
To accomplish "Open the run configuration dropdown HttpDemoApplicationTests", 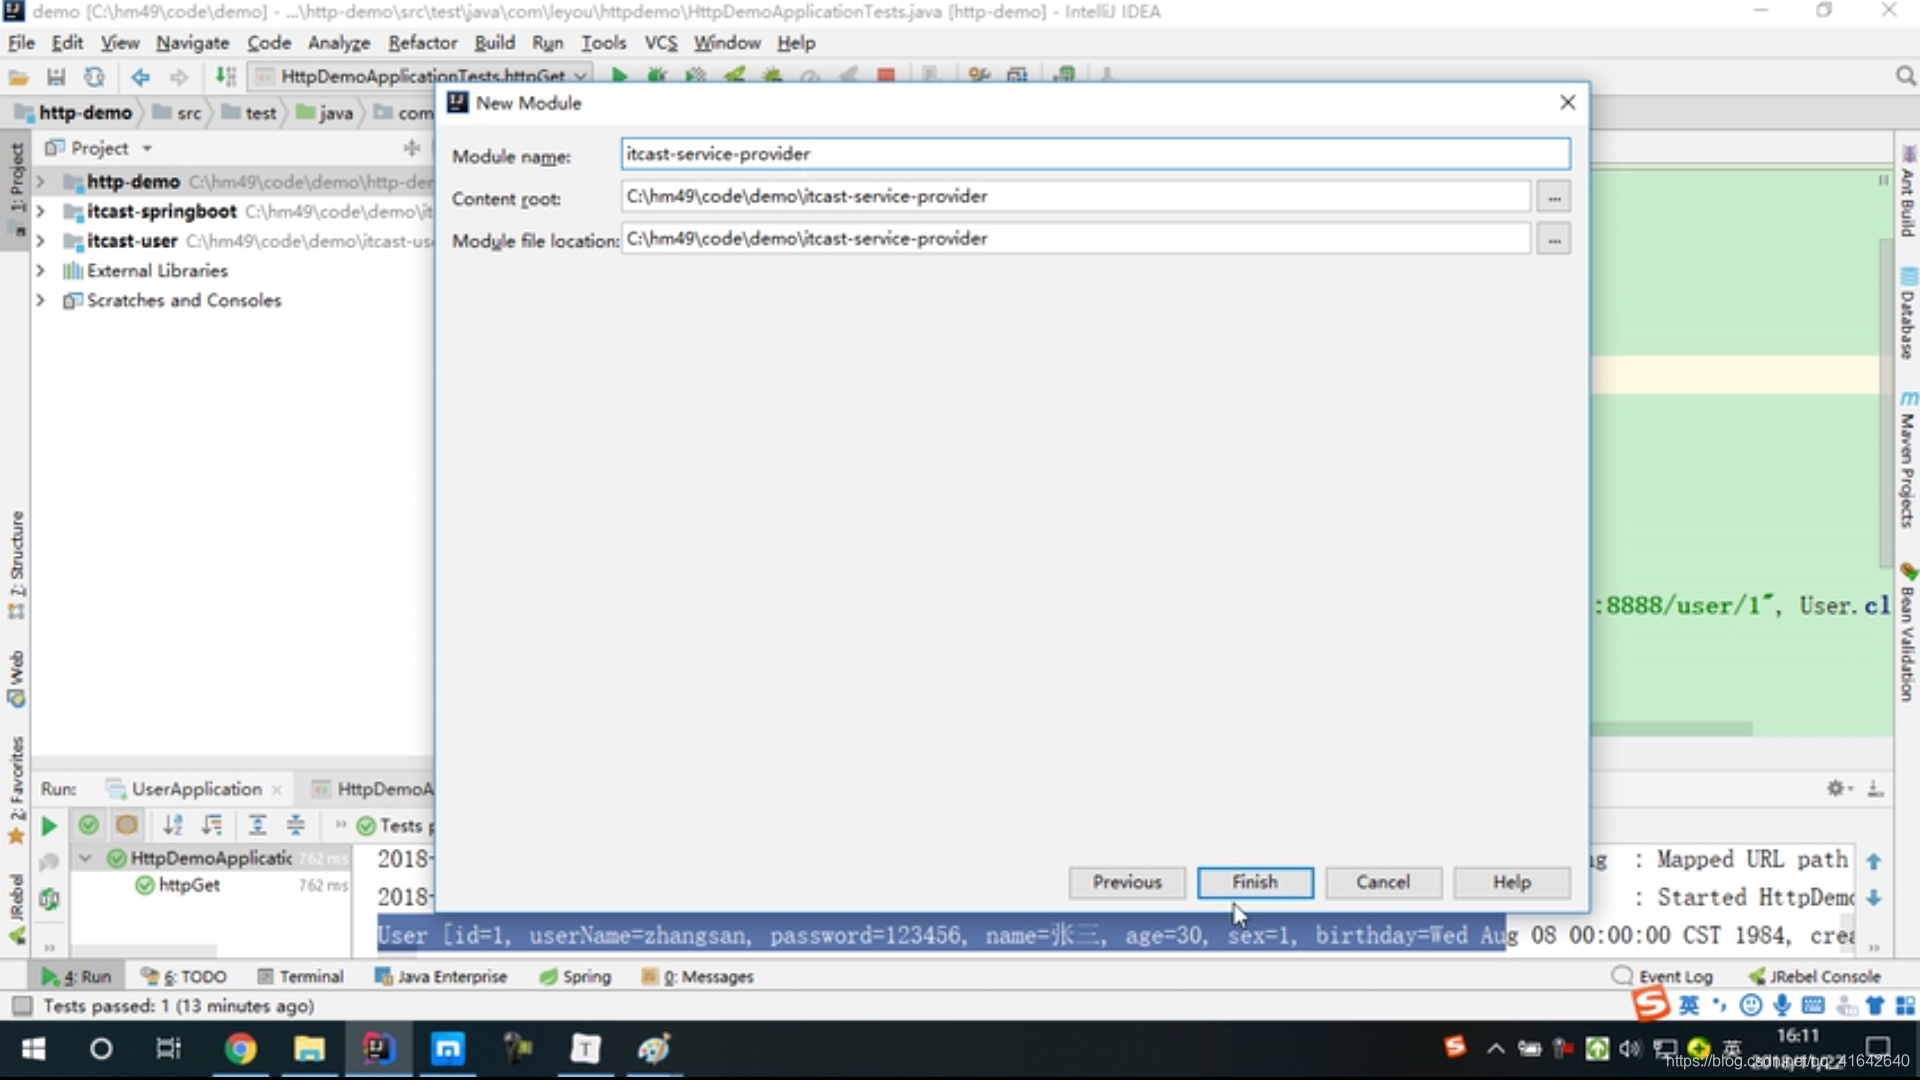I will coord(421,76).
